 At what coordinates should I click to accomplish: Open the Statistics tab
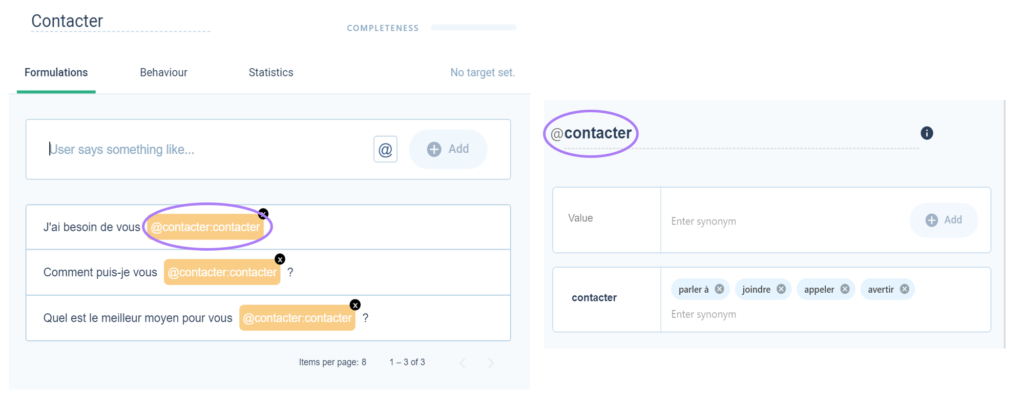(270, 73)
